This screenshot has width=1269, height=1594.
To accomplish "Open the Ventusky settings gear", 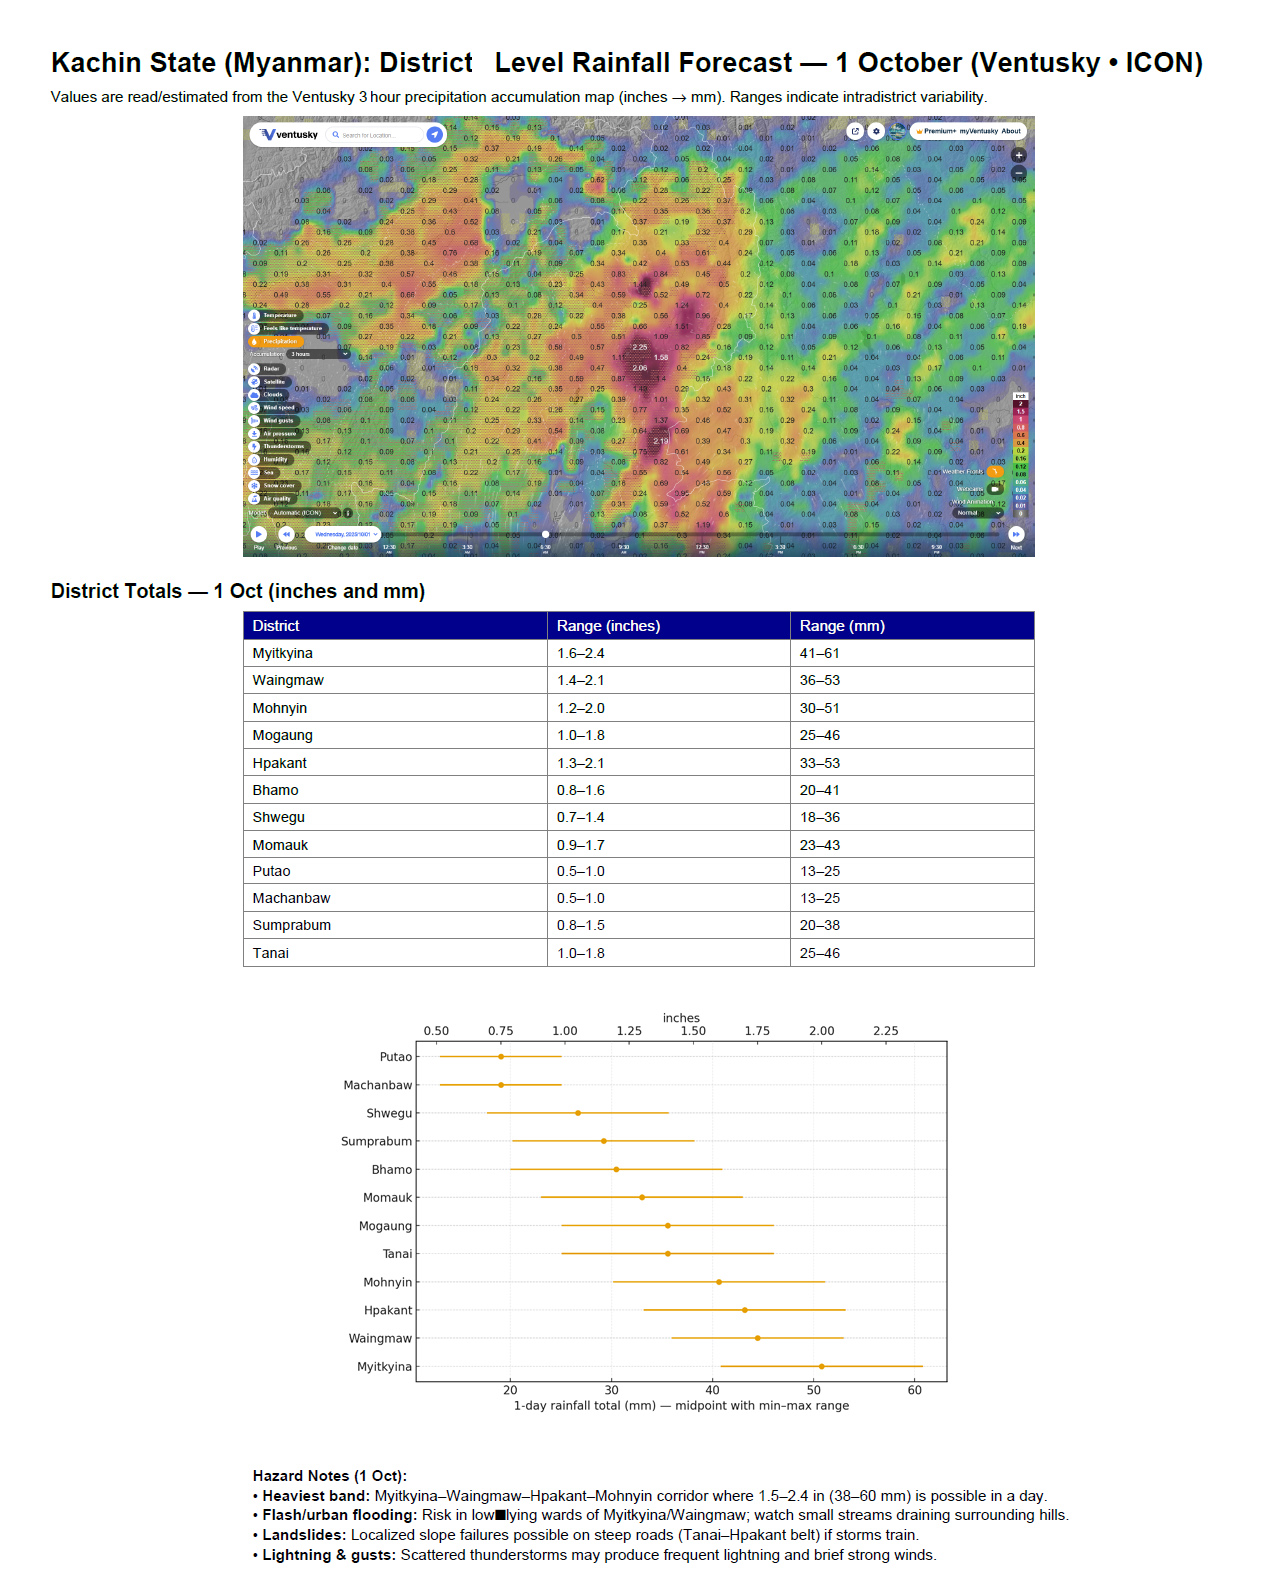I will [876, 131].
